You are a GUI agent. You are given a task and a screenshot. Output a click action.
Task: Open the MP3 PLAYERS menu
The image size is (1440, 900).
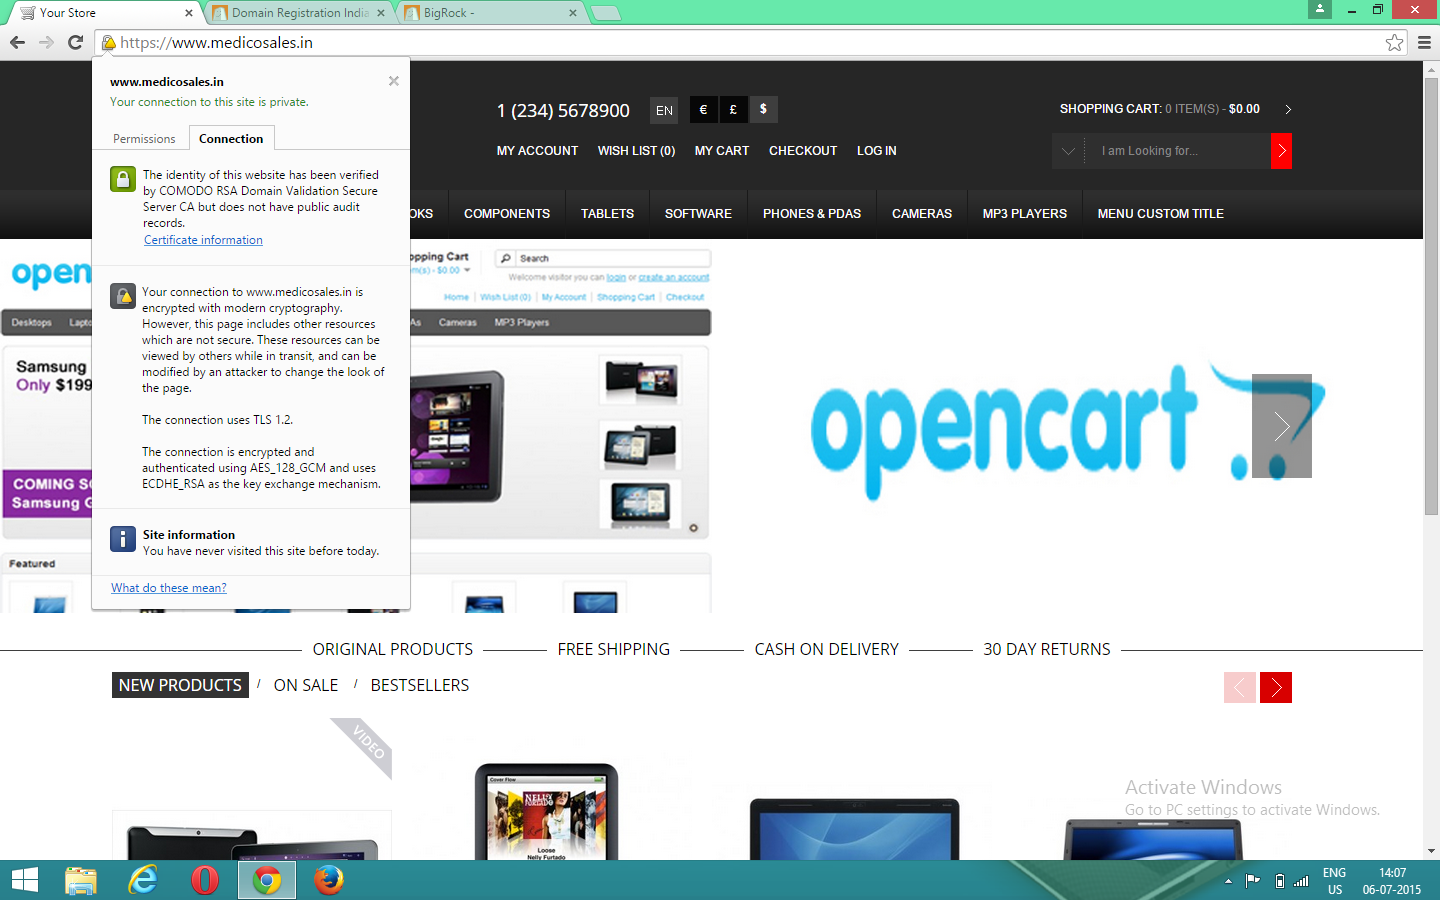[1025, 214]
